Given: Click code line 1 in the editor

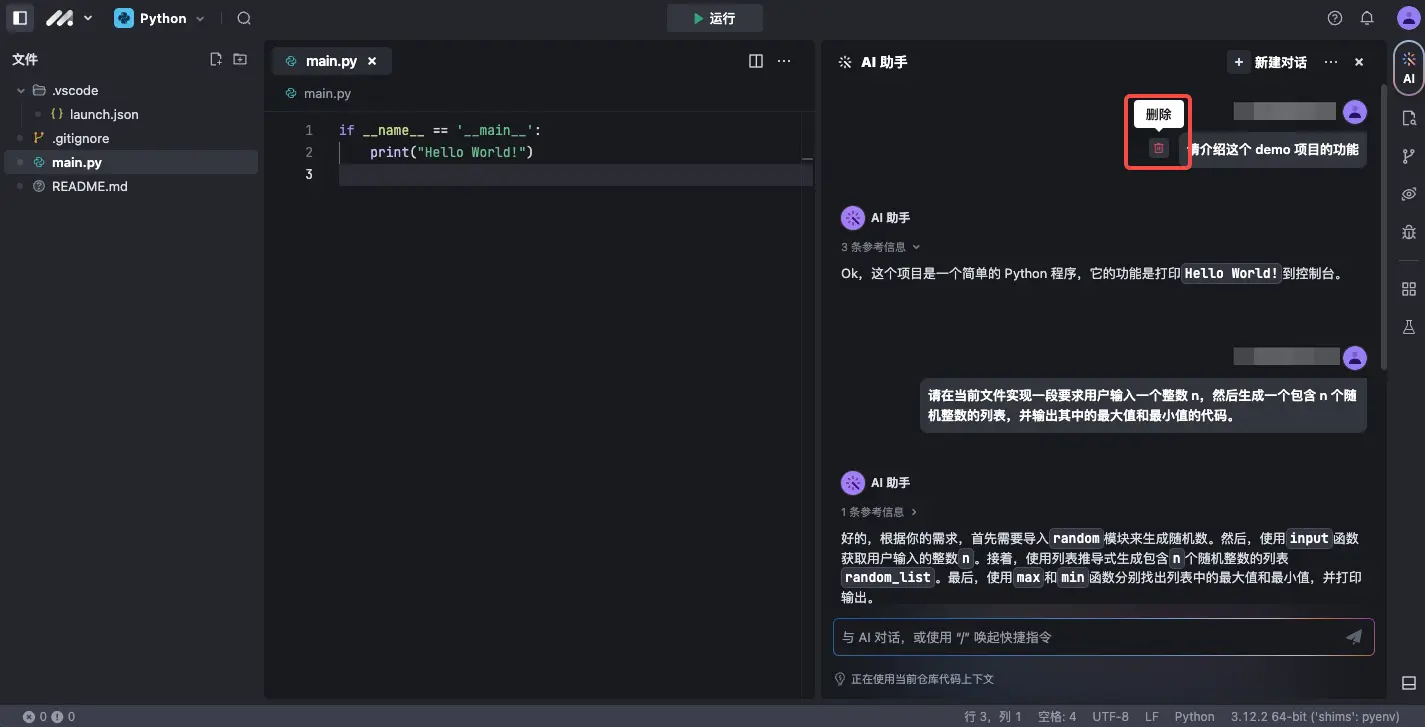Looking at the screenshot, I should 440,130.
